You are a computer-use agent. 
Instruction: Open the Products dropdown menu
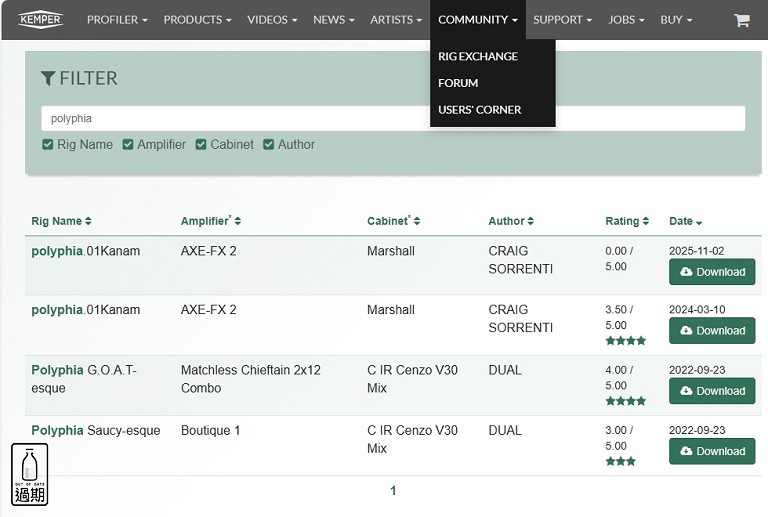click(197, 20)
